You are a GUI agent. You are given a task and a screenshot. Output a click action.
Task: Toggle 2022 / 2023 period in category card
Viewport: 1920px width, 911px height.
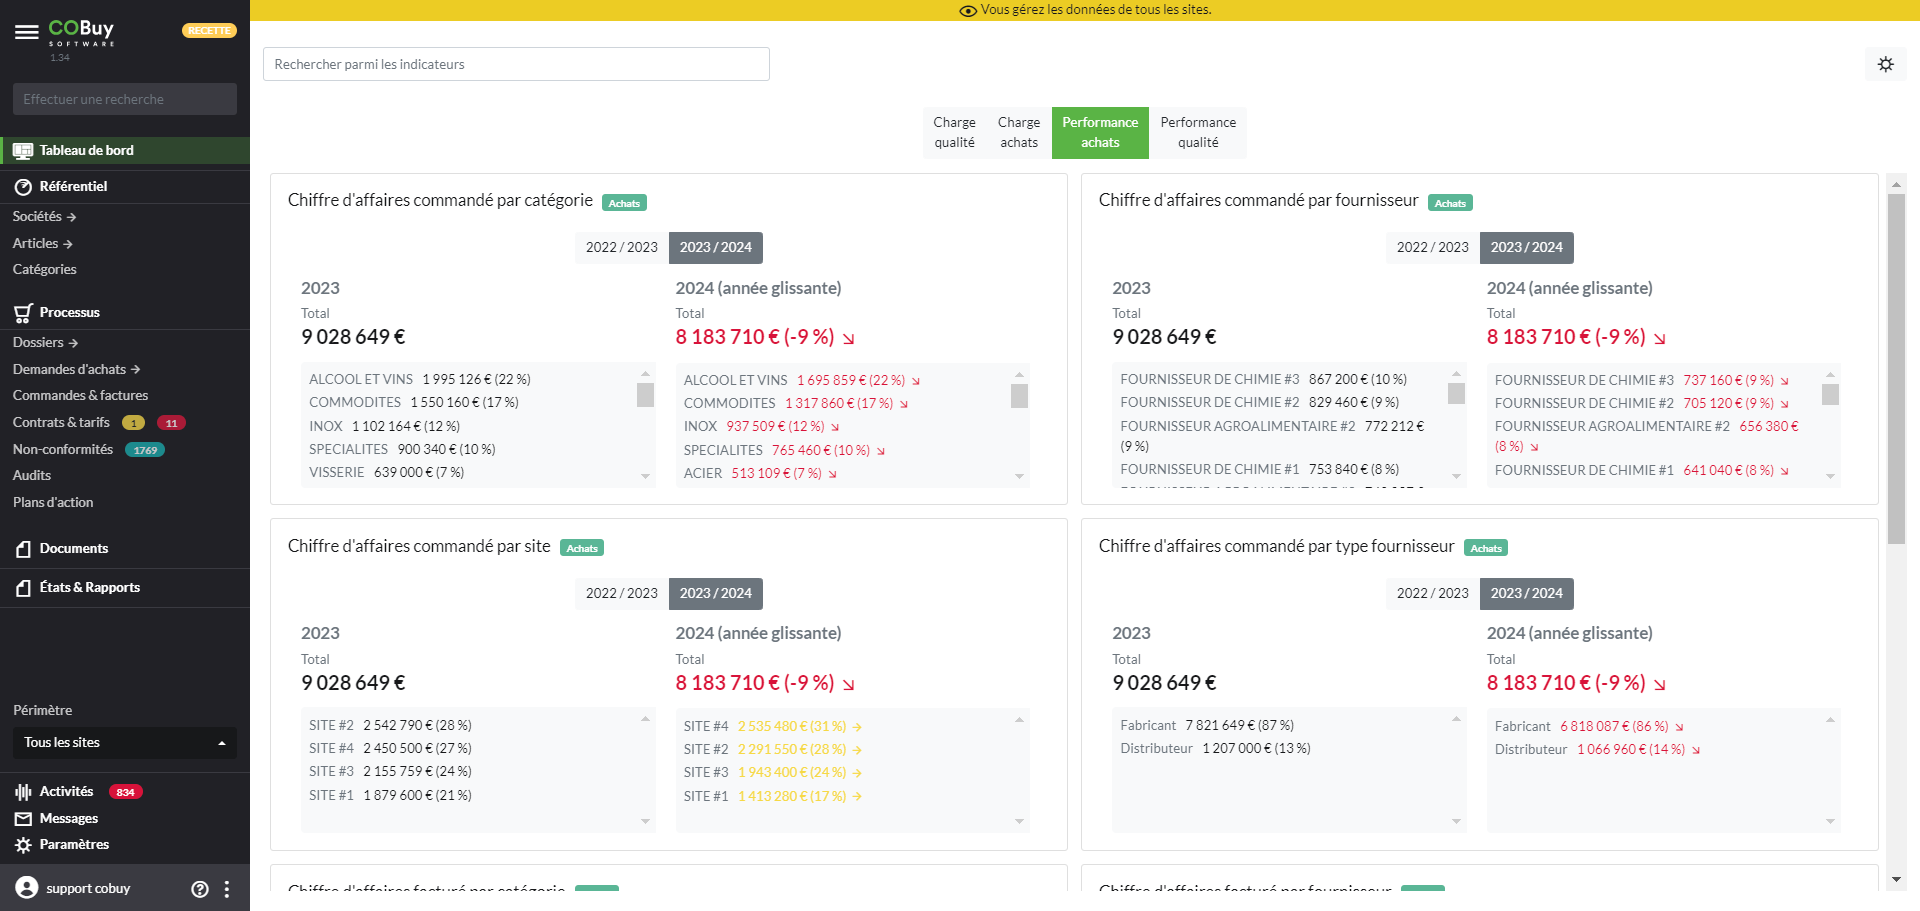[x=621, y=247]
